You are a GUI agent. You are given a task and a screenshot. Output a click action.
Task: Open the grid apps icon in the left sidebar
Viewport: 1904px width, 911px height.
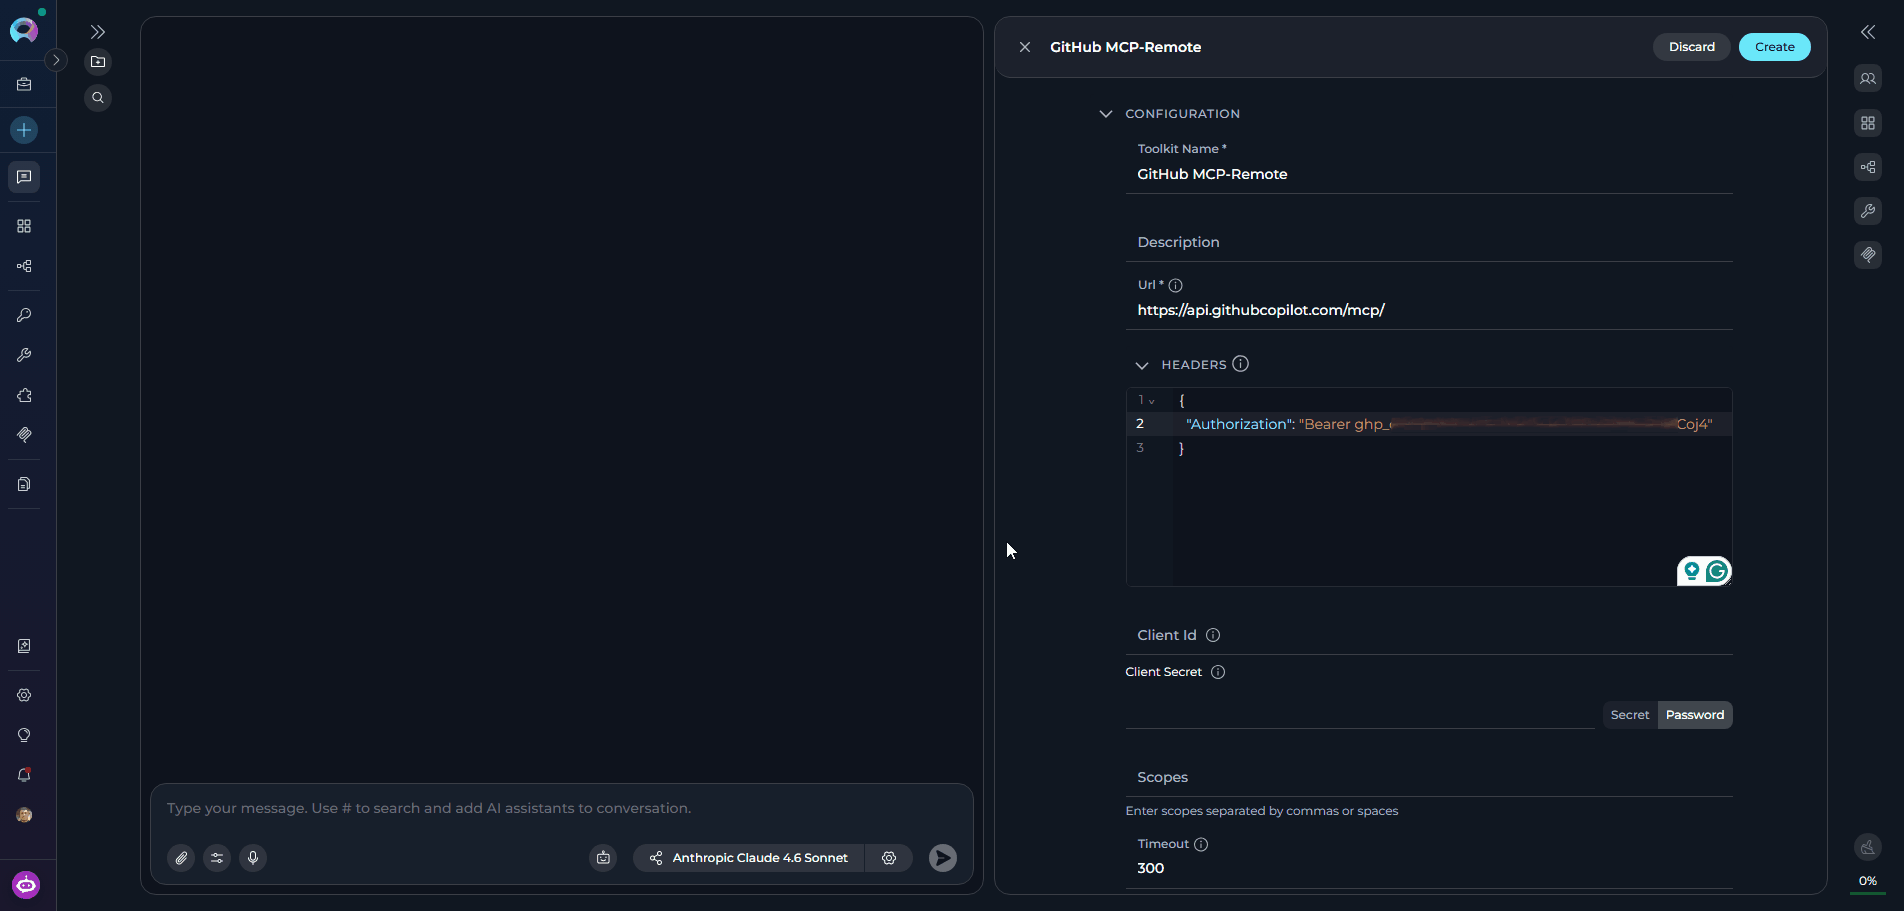click(24, 226)
